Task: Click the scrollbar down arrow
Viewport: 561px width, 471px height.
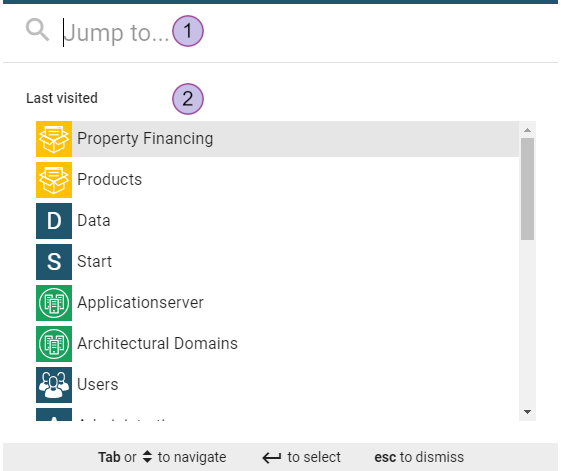Action: [x=527, y=412]
